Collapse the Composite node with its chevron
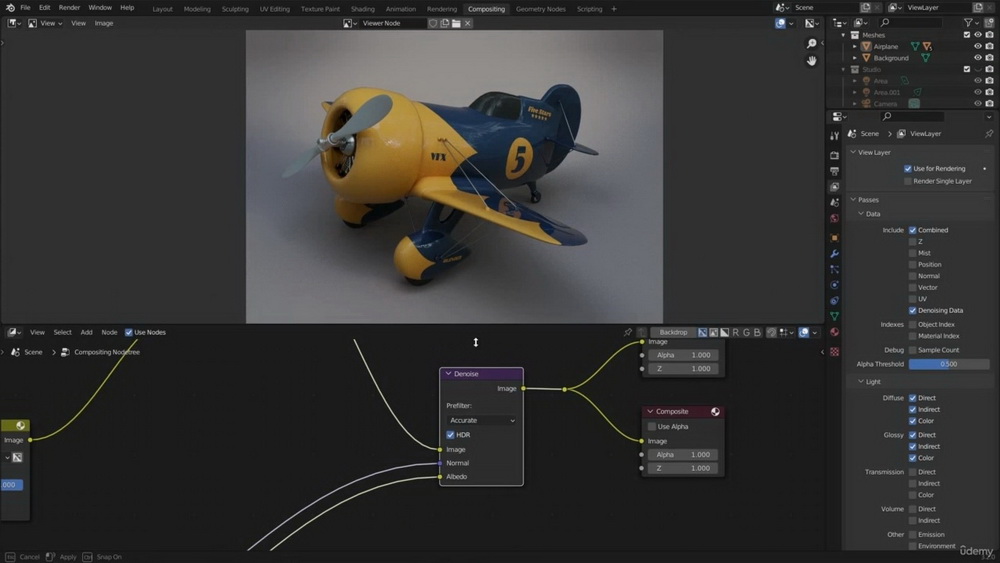This screenshot has width=1000, height=563. [650, 412]
